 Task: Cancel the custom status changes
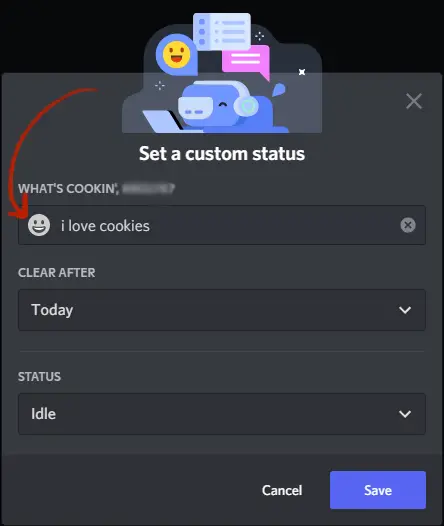click(282, 490)
